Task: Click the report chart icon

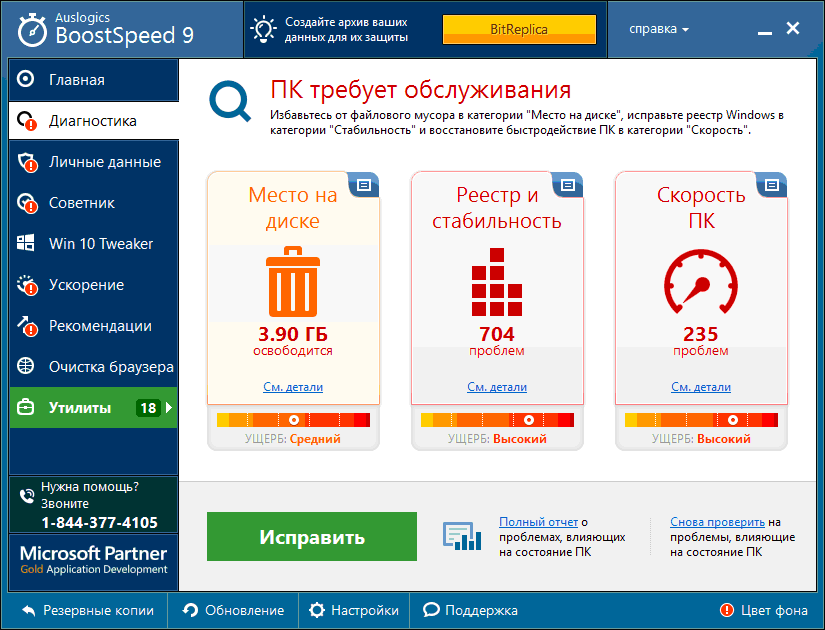Action: click(x=462, y=536)
